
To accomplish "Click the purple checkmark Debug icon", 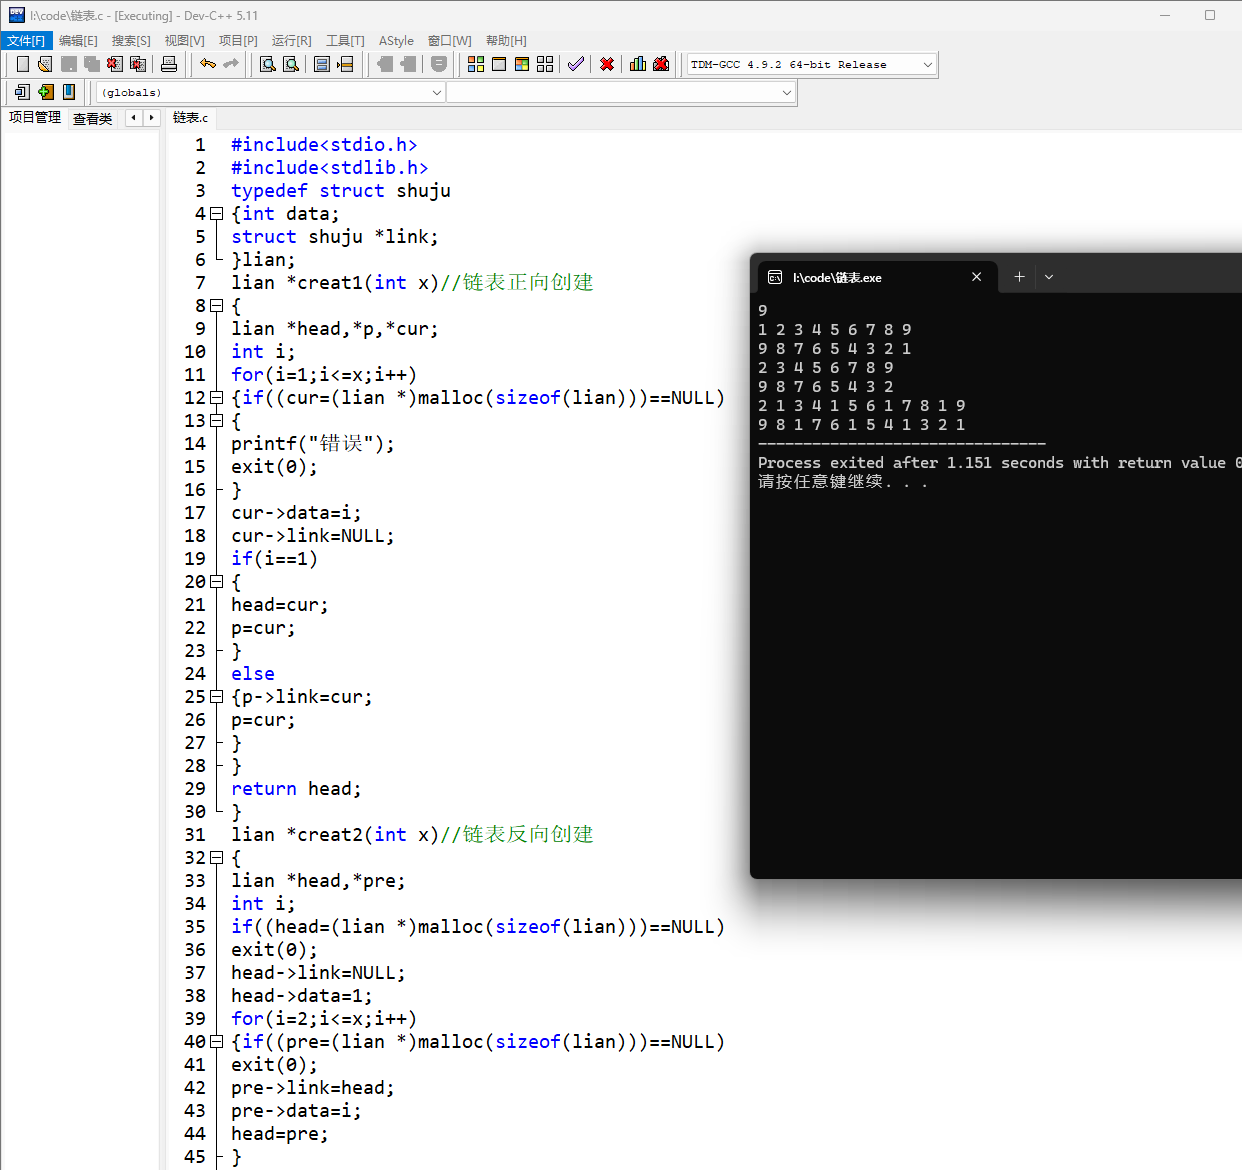I will [576, 64].
